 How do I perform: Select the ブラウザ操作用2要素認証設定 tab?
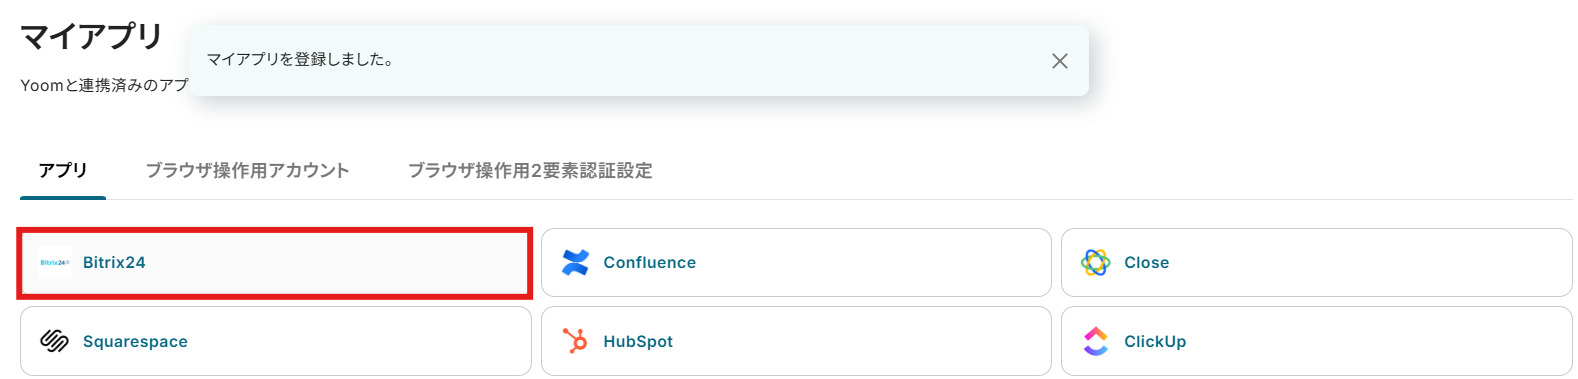pyautogui.click(x=530, y=170)
